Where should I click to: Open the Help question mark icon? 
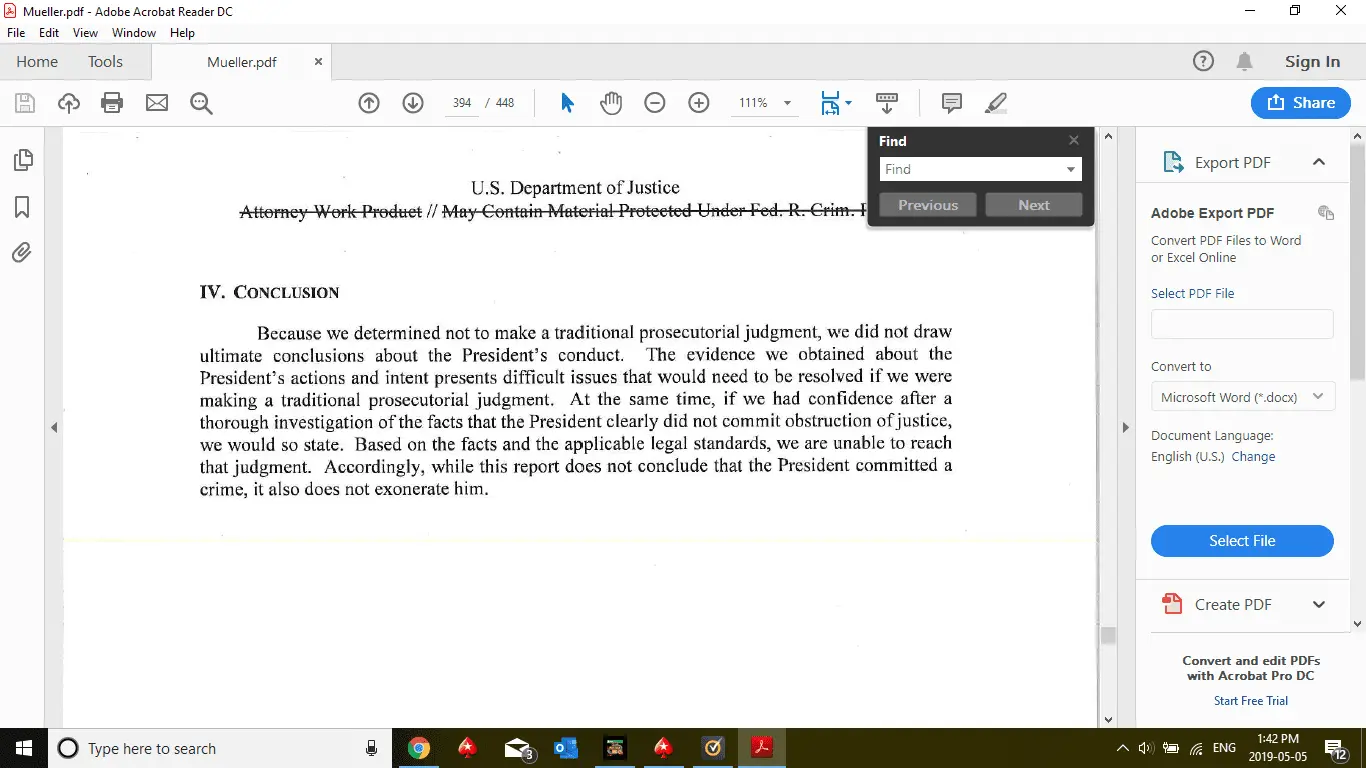1203,62
